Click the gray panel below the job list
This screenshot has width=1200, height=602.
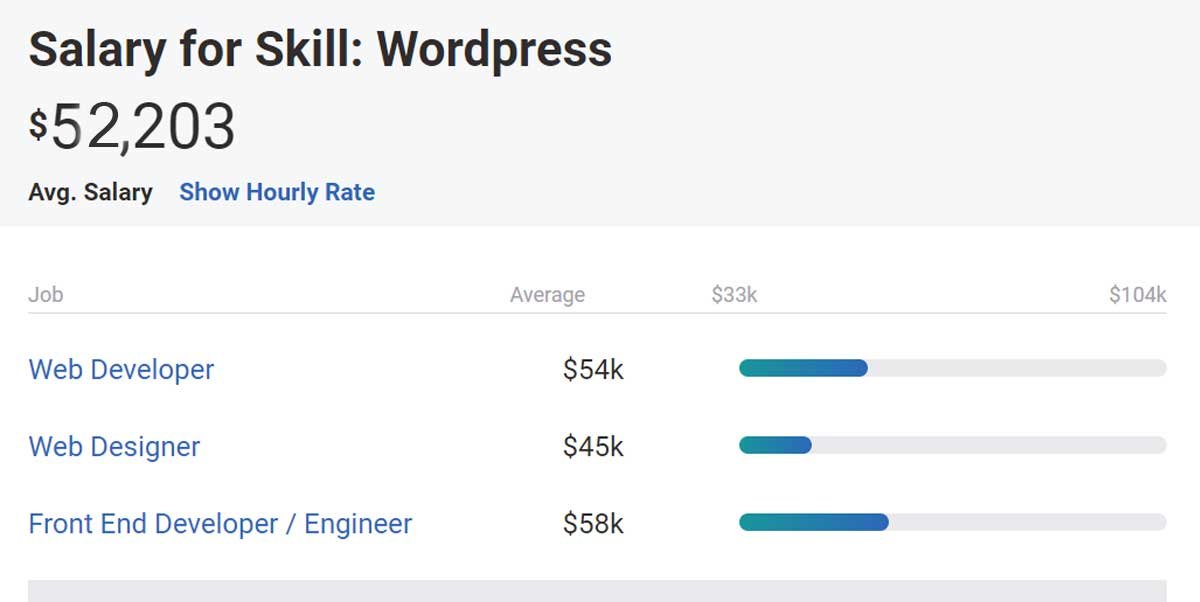[596, 590]
